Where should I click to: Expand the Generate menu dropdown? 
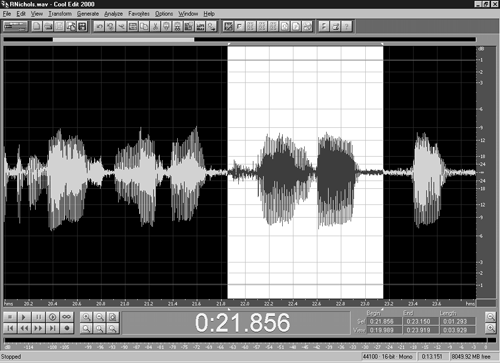point(88,14)
